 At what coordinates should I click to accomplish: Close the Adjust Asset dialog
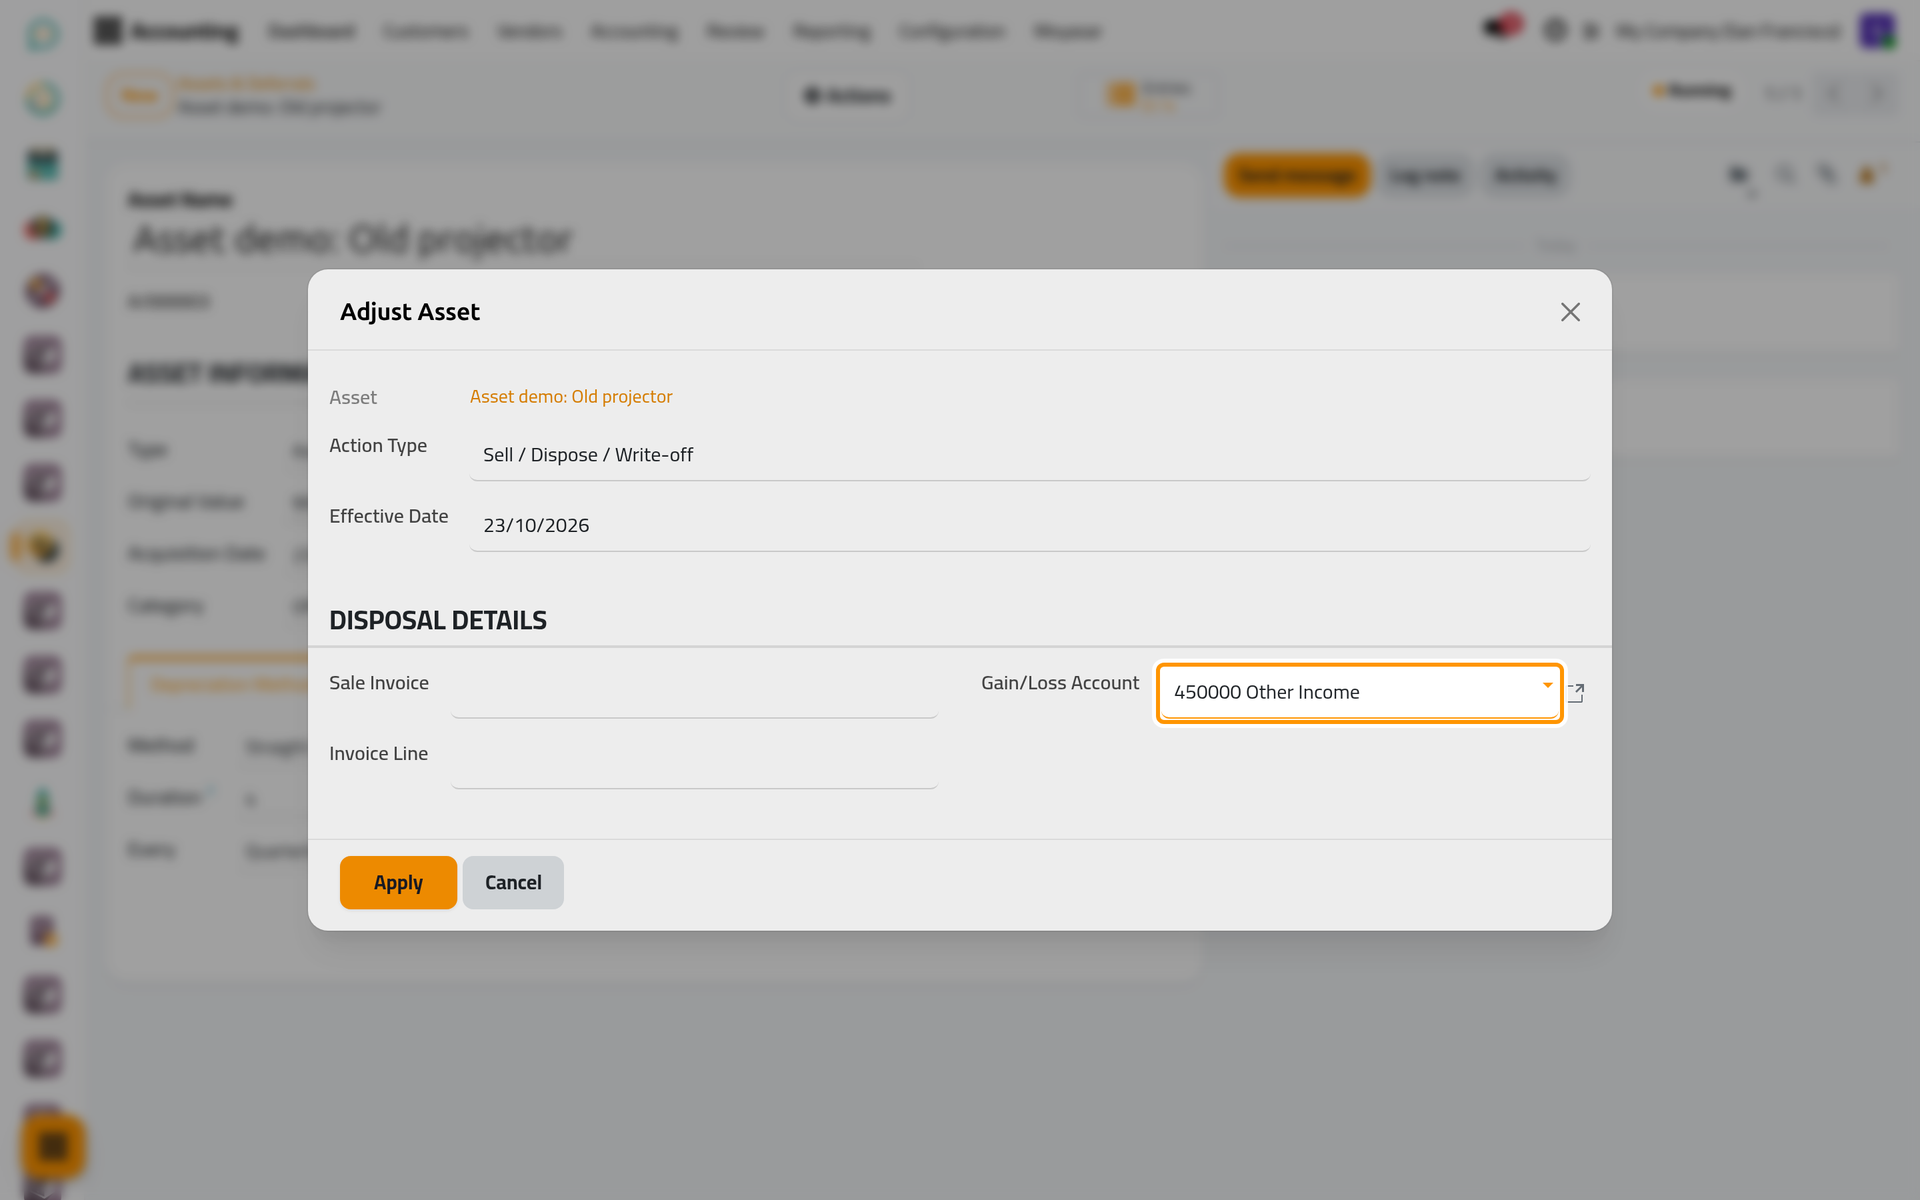1570,312
